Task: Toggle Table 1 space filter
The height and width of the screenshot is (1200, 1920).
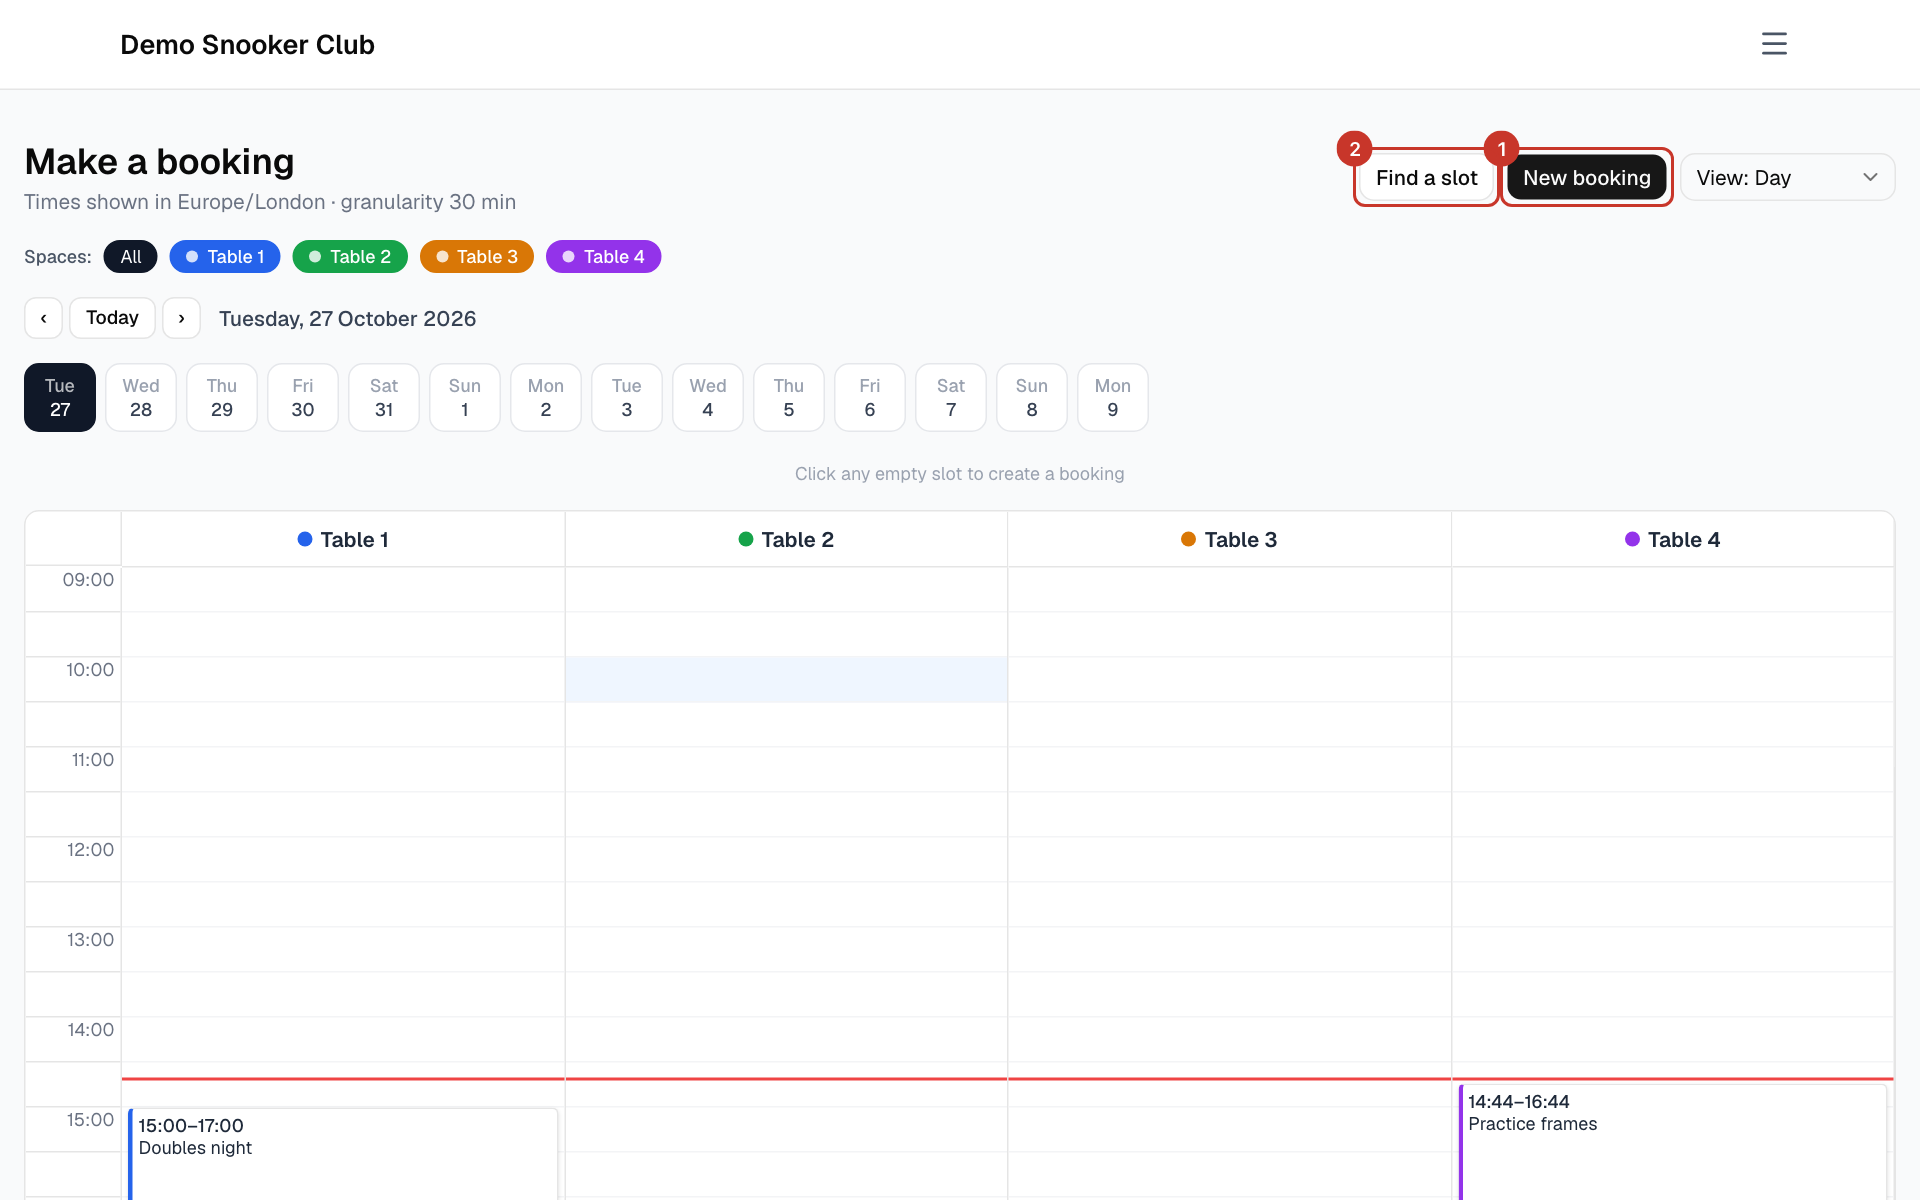Action: [225, 257]
